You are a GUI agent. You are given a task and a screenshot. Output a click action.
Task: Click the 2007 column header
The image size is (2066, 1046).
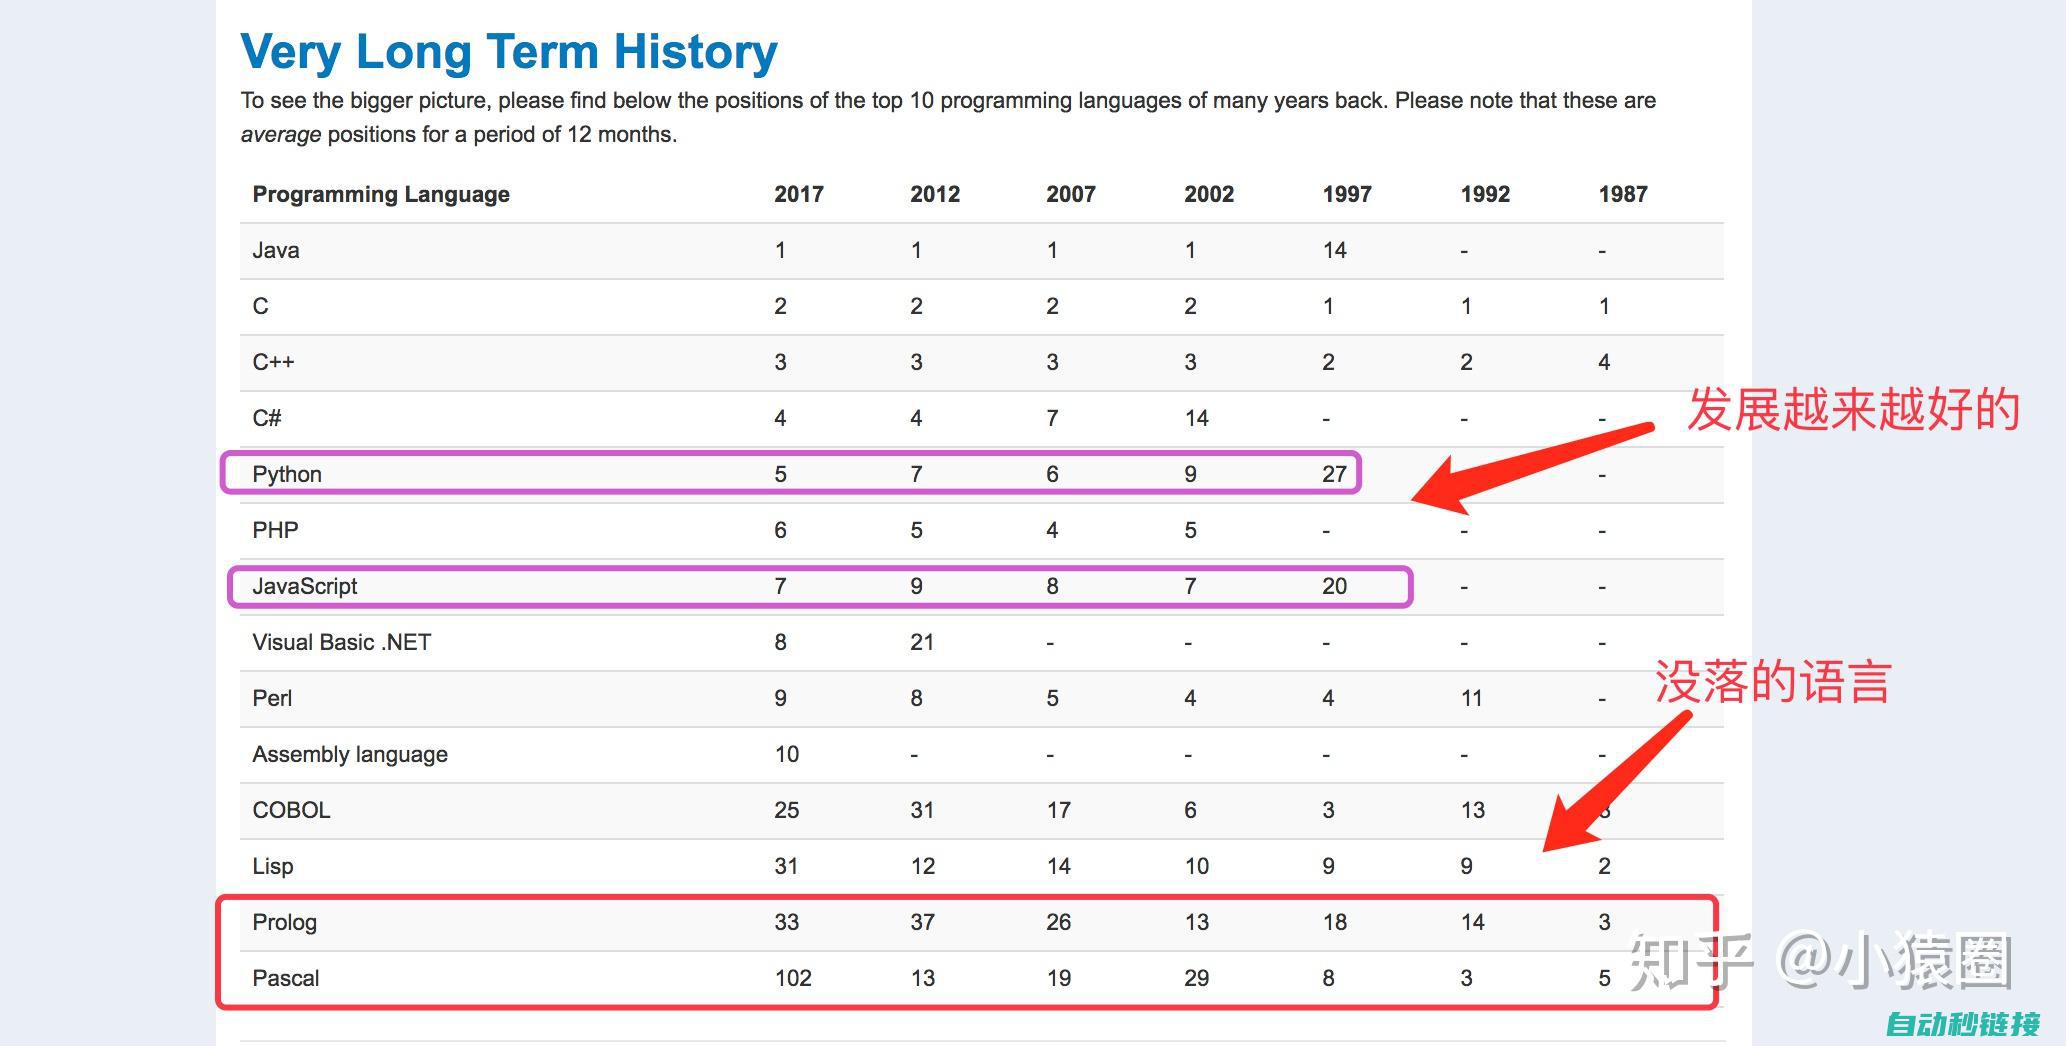coord(1071,194)
